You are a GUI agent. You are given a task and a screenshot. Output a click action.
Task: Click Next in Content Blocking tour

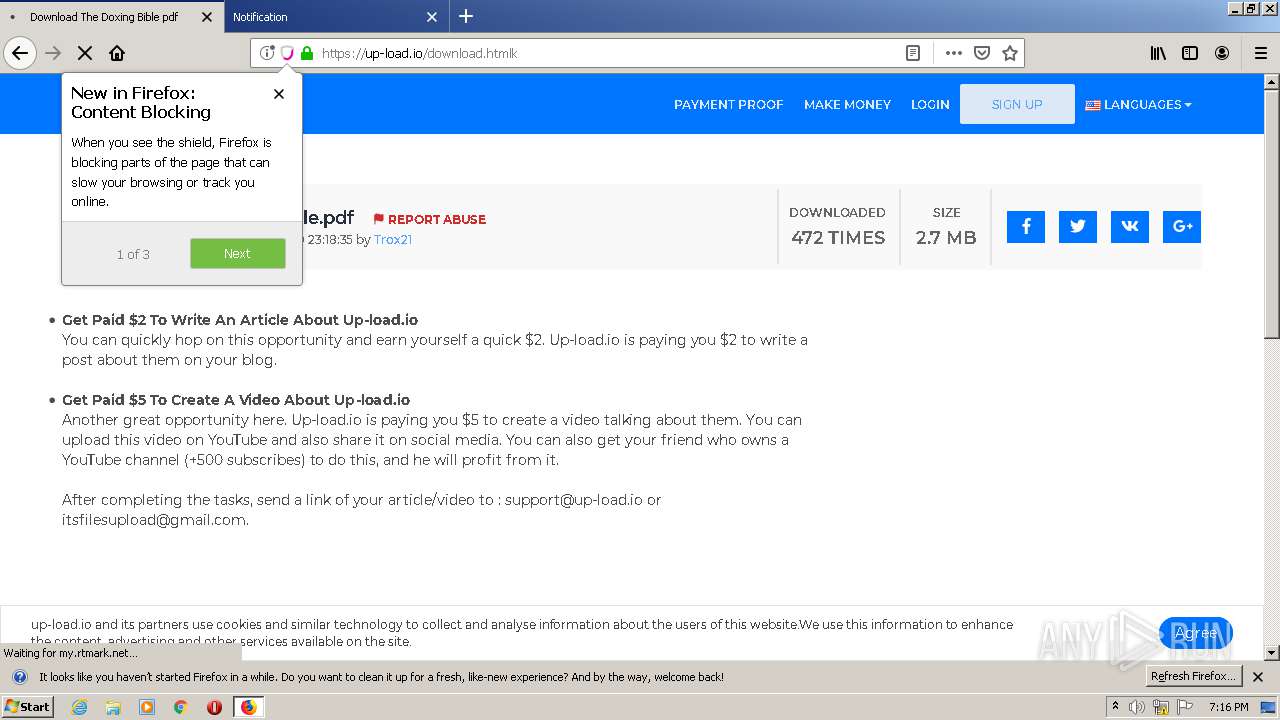click(x=238, y=254)
